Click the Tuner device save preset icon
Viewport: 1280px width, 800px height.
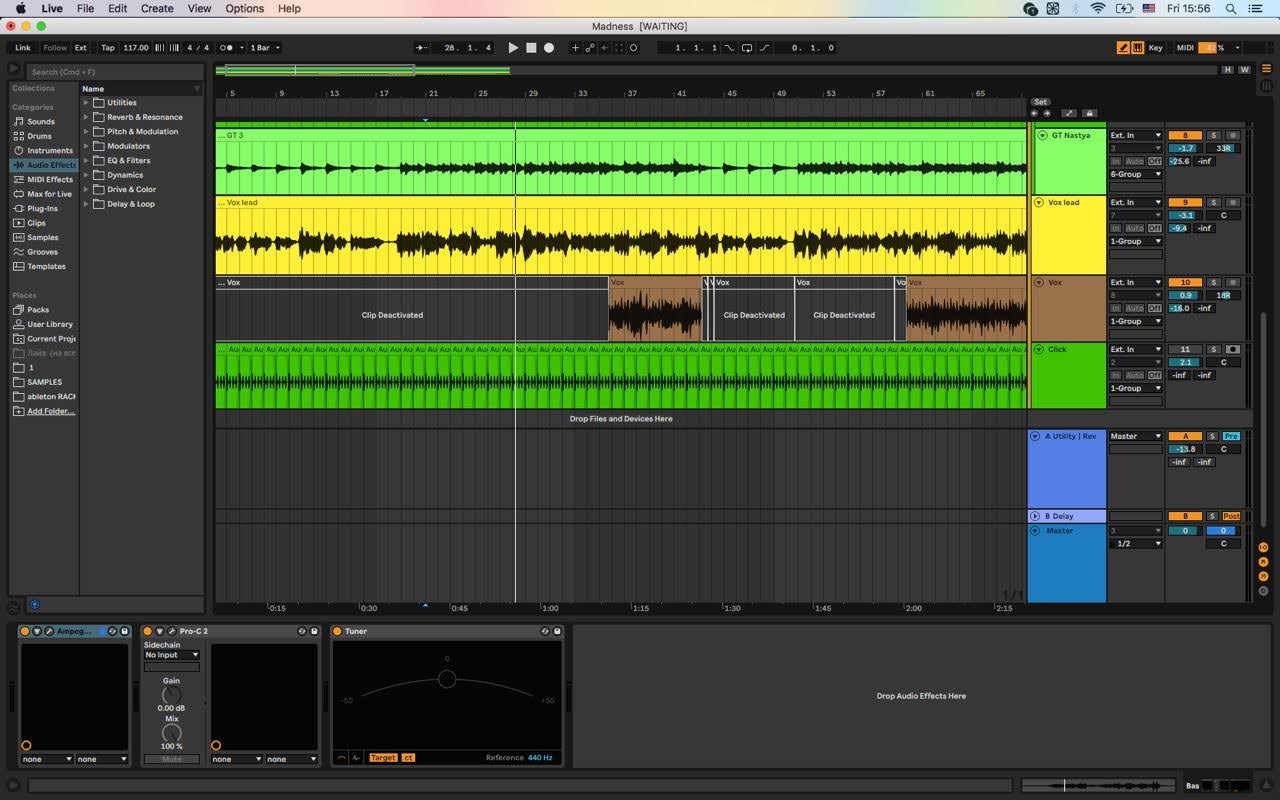coord(558,631)
